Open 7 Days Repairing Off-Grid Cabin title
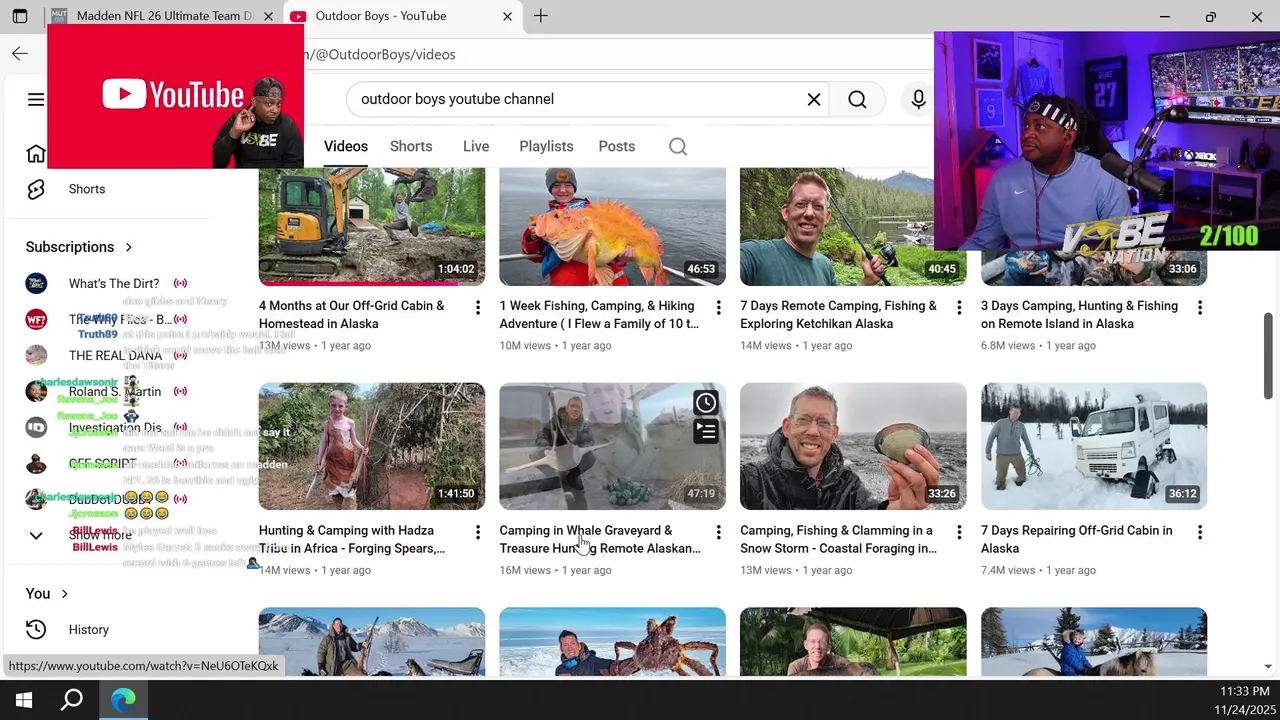 click(1076, 540)
